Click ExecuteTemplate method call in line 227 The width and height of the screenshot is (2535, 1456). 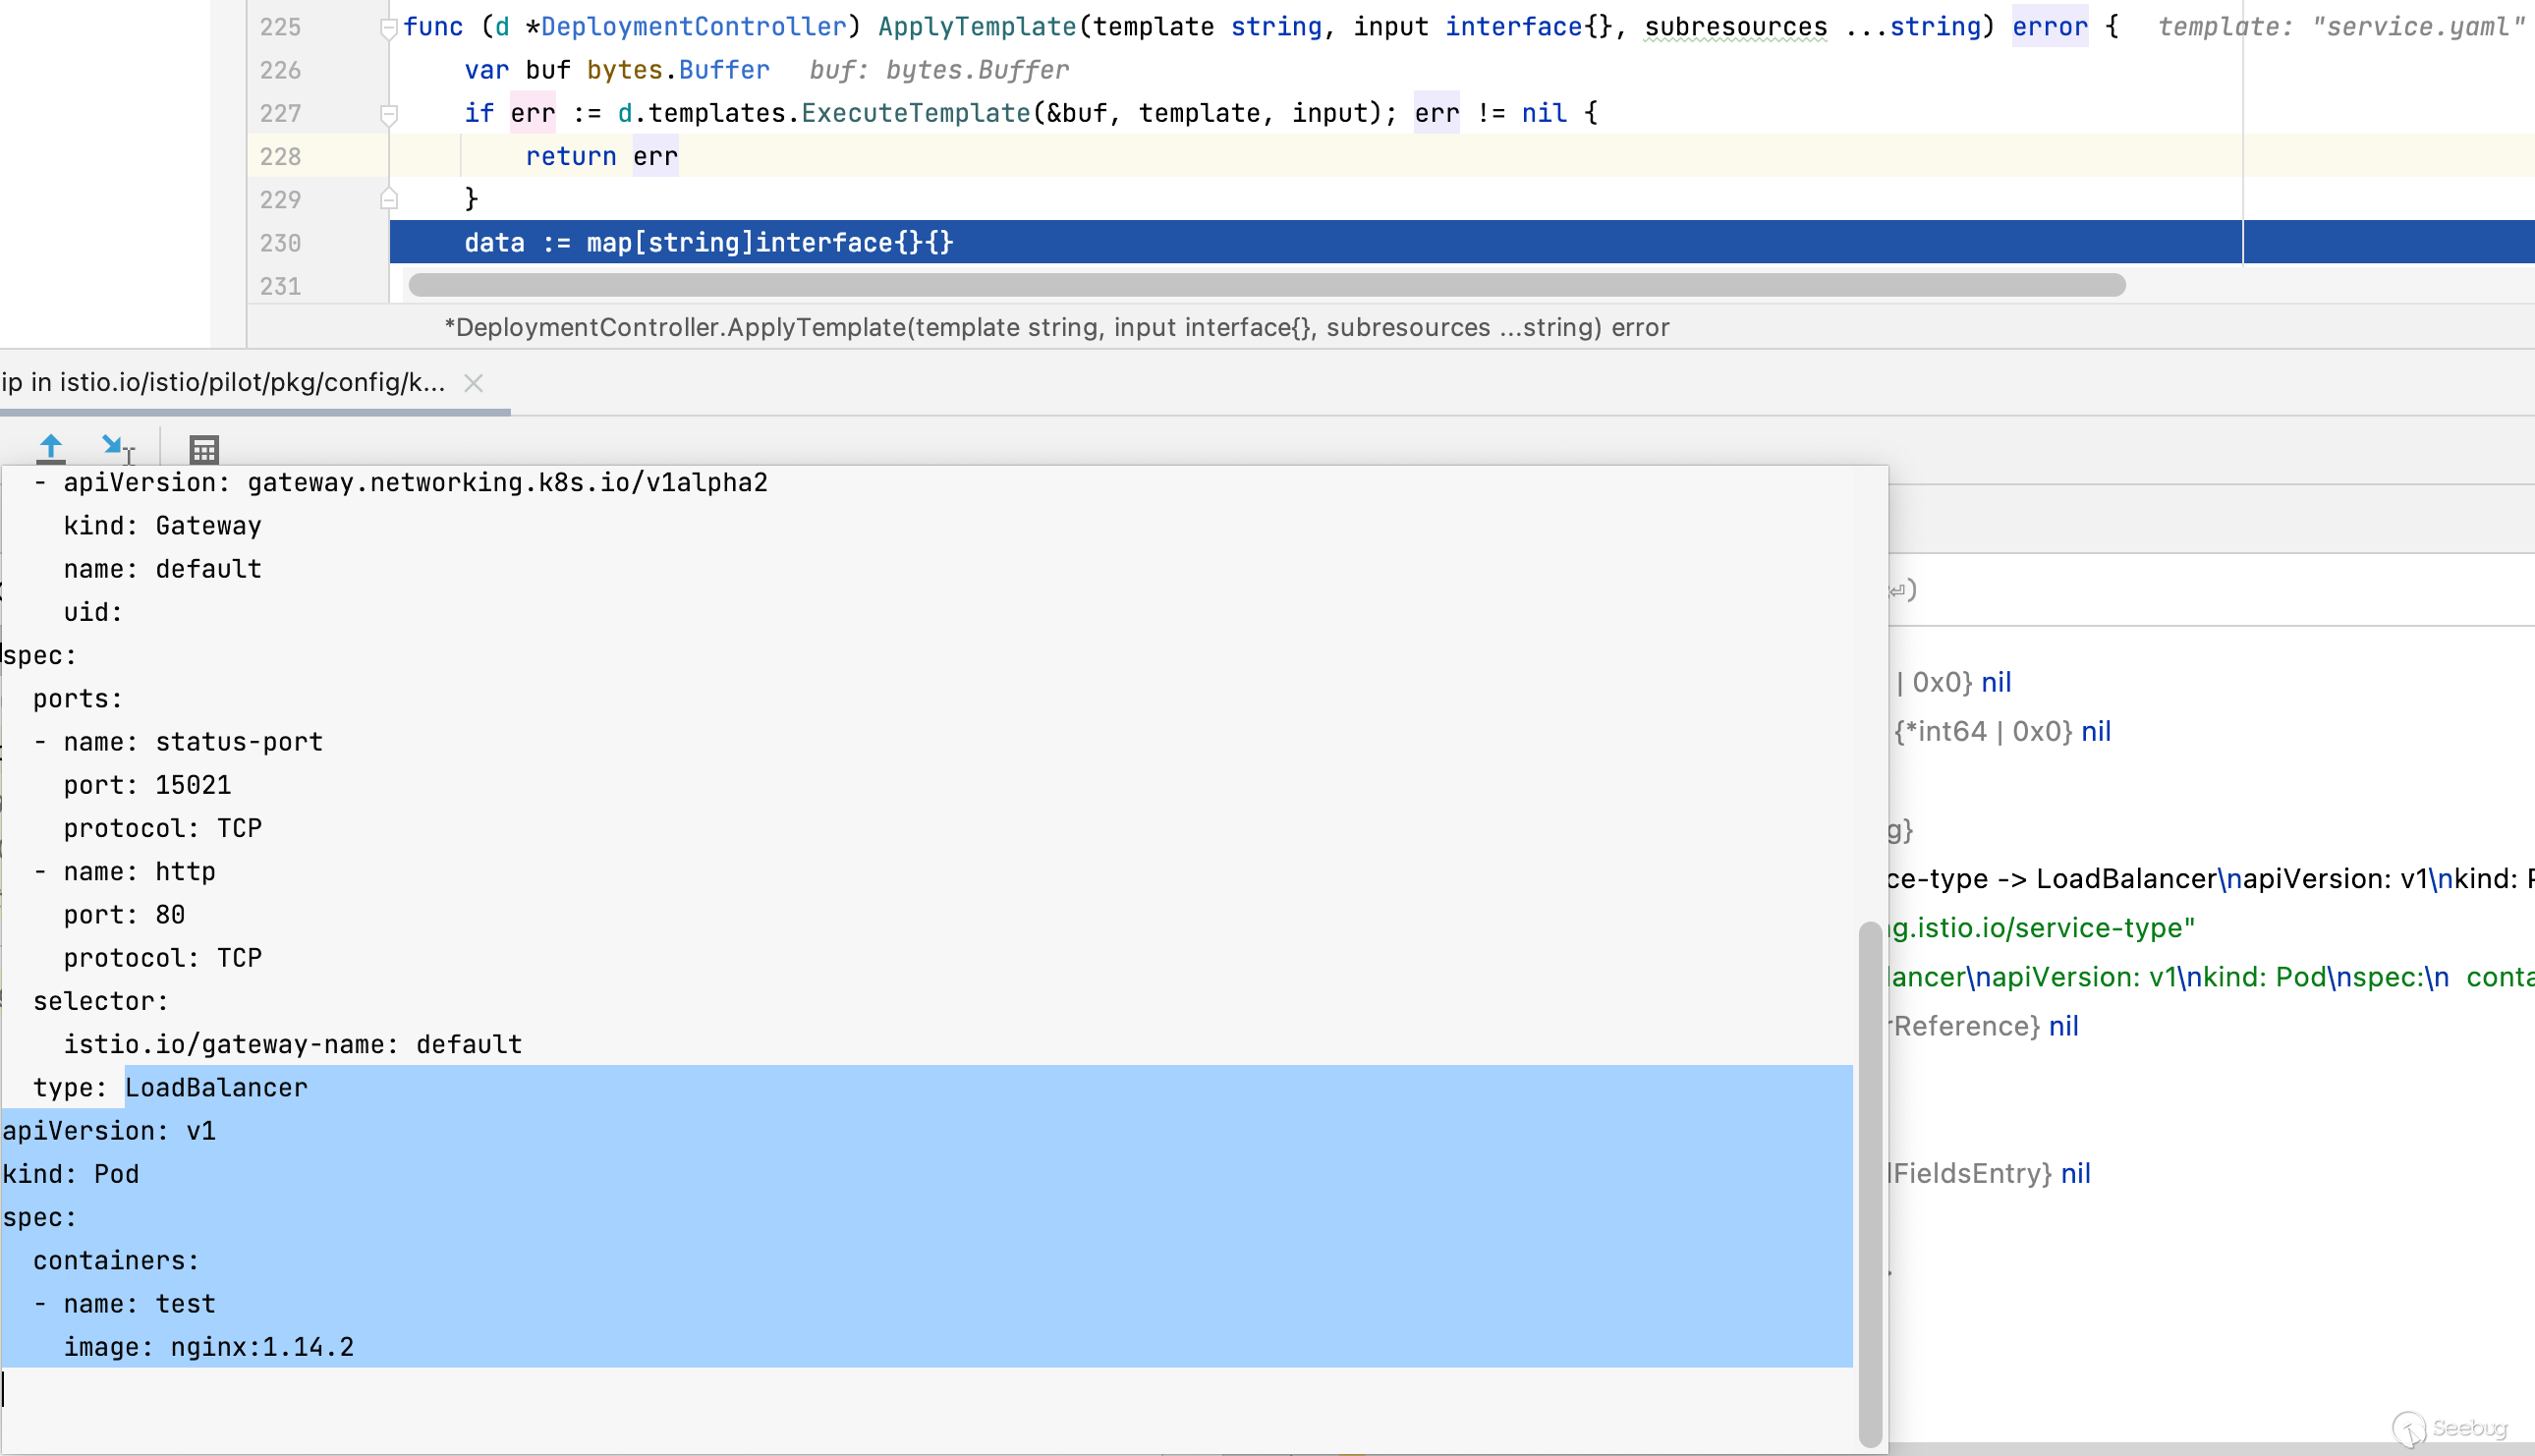[x=915, y=114]
